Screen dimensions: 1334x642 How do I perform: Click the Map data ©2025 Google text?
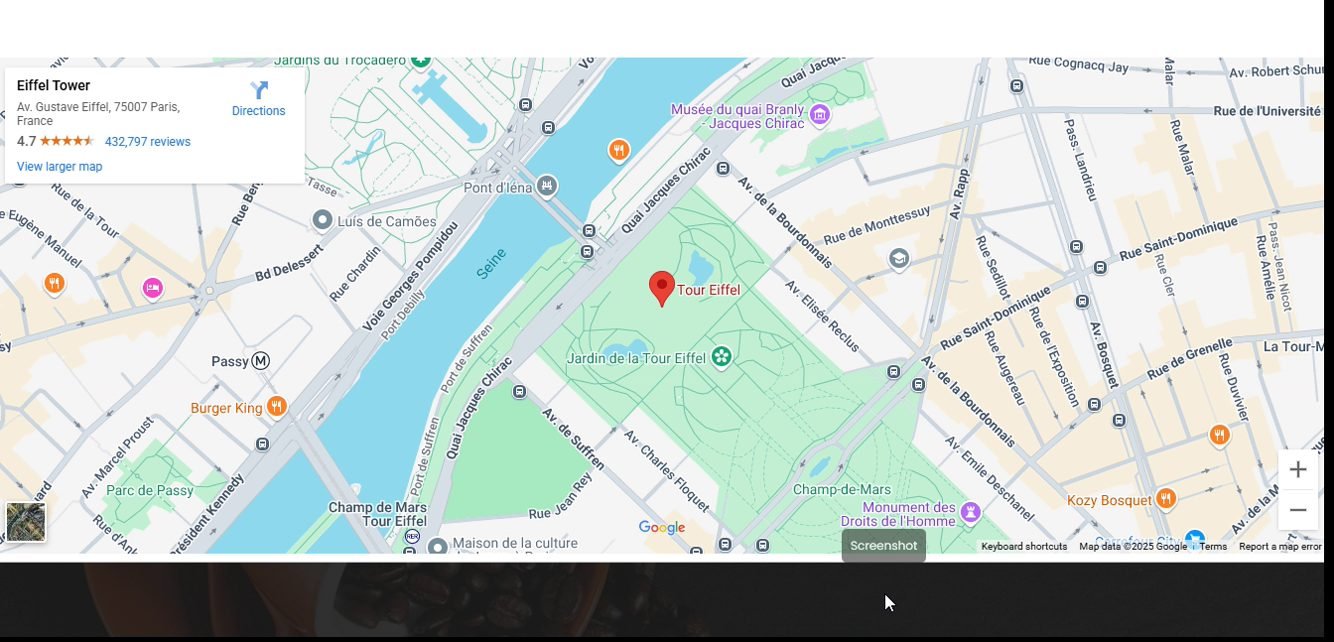pyautogui.click(x=1133, y=546)
